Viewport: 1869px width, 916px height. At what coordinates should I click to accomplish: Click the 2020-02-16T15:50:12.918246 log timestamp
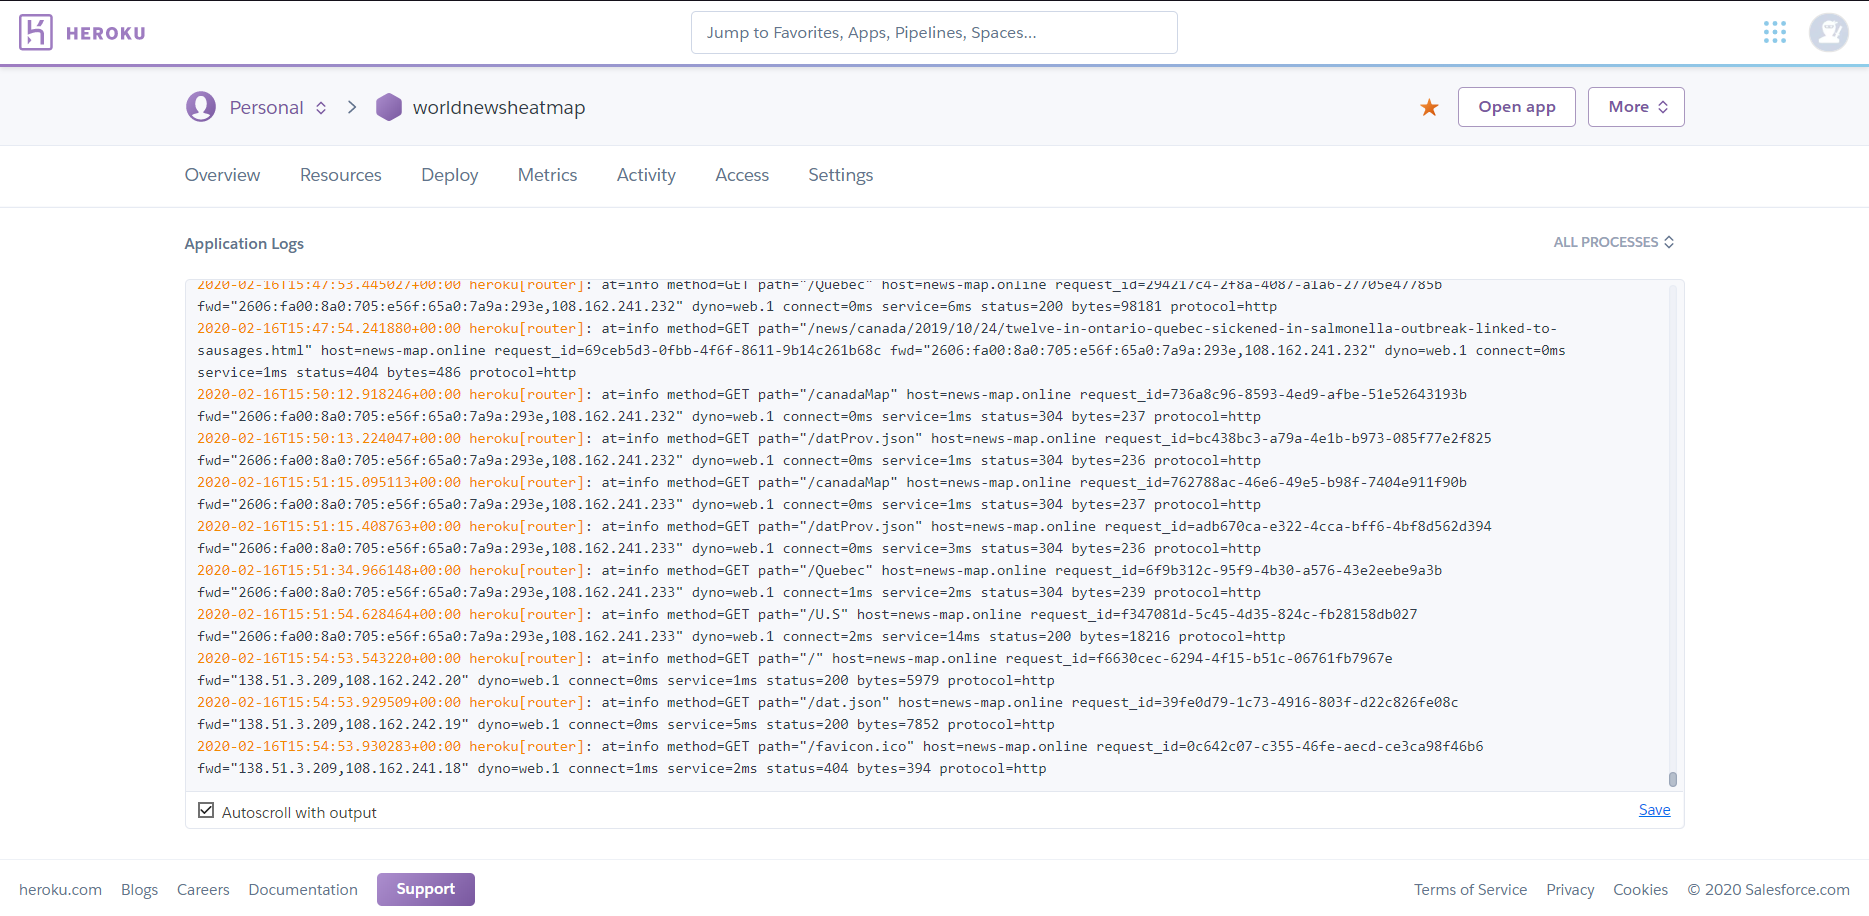click(329, 394)
